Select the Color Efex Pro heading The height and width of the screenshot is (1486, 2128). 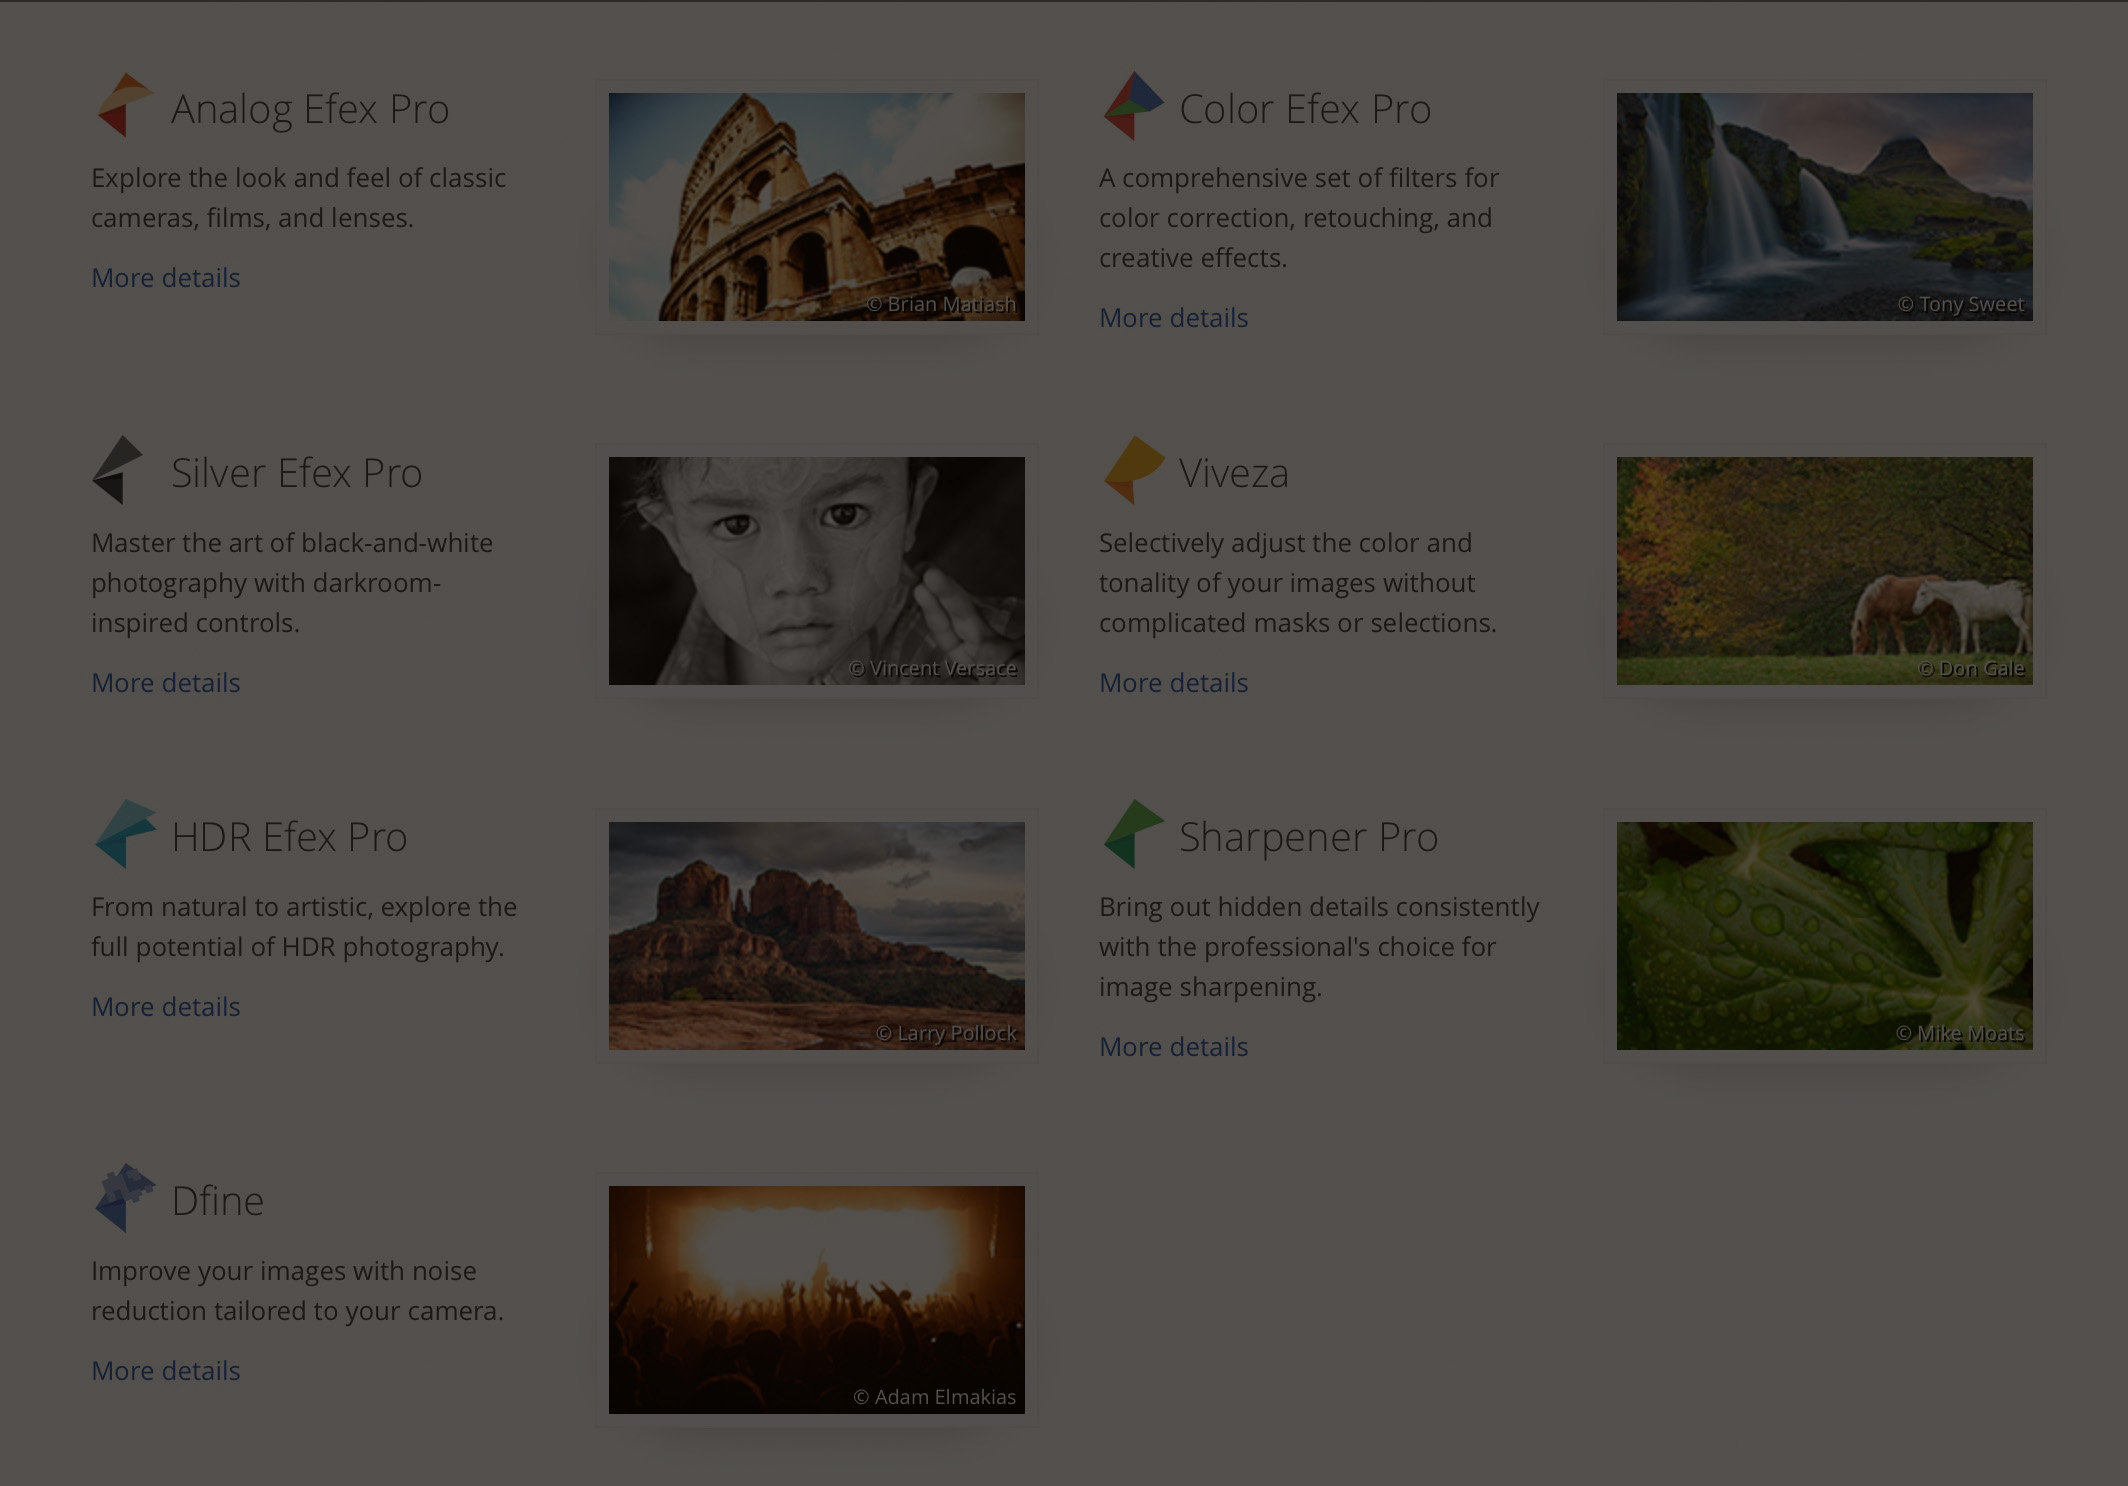(x=1305, y=109)
